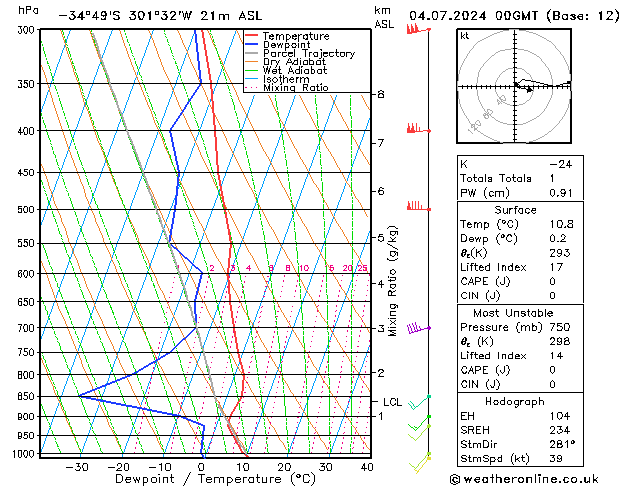Click the Mixing Ratio (g/kg) axis title
The height and width of the screenshot is (486, 629).
[392, 281]
